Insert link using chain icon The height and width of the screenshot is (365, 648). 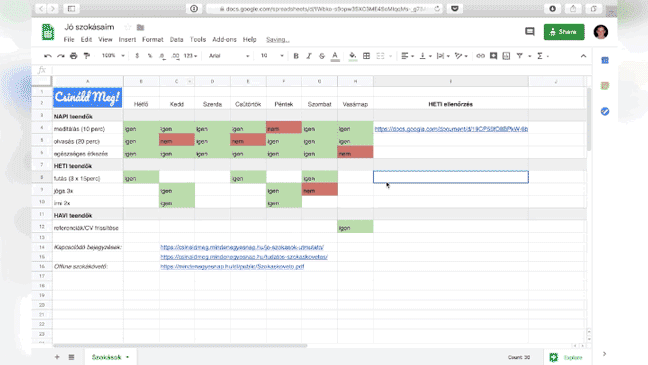[480, 56]
